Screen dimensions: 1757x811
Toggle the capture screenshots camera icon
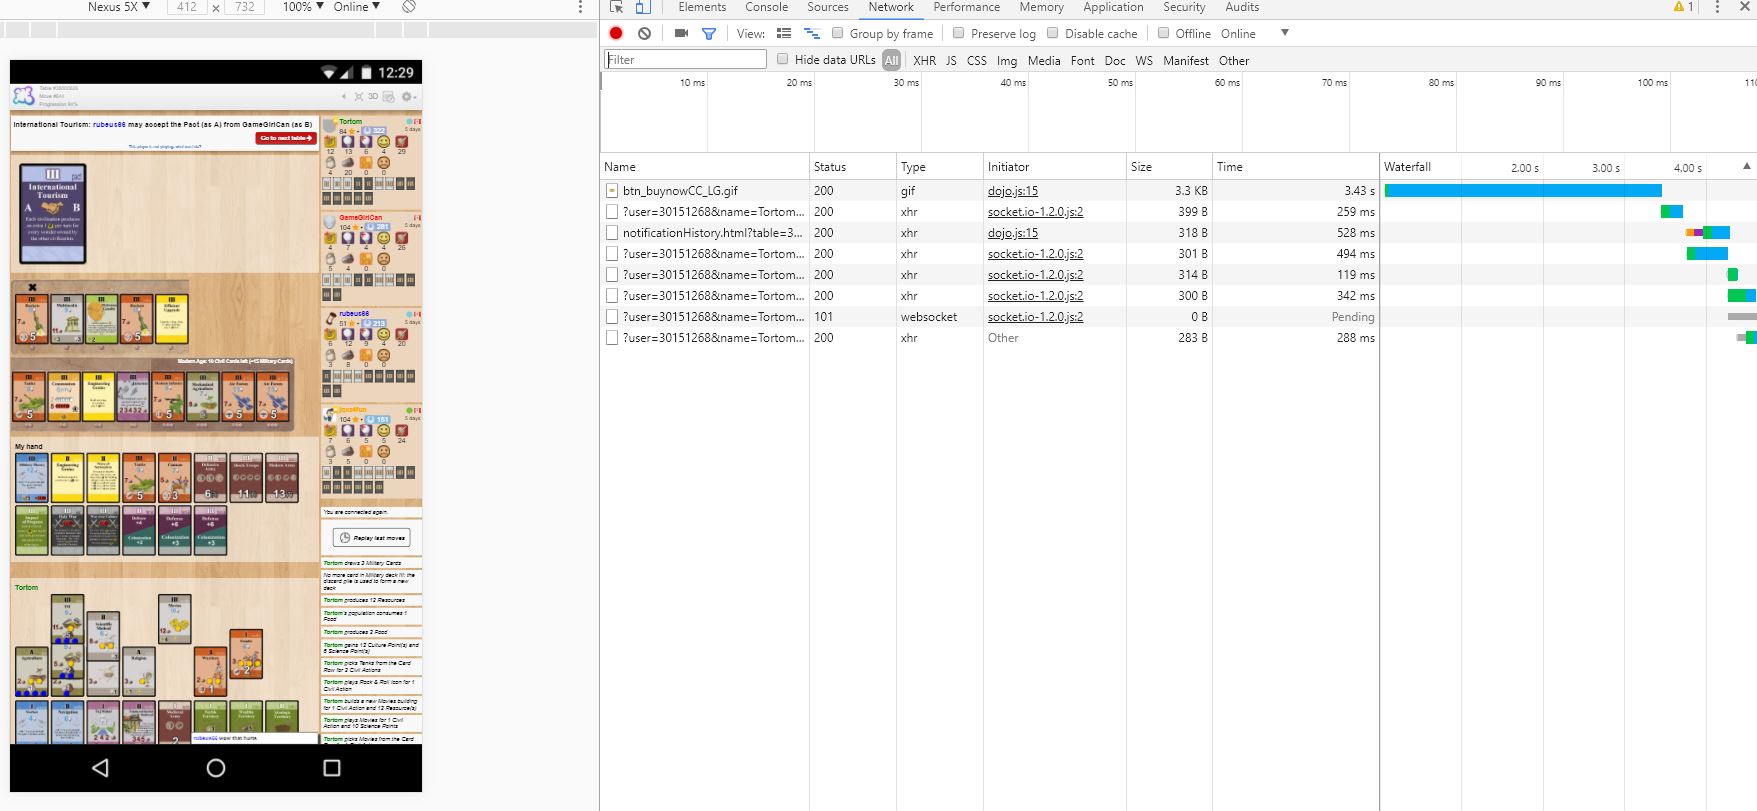coord(681,33)
